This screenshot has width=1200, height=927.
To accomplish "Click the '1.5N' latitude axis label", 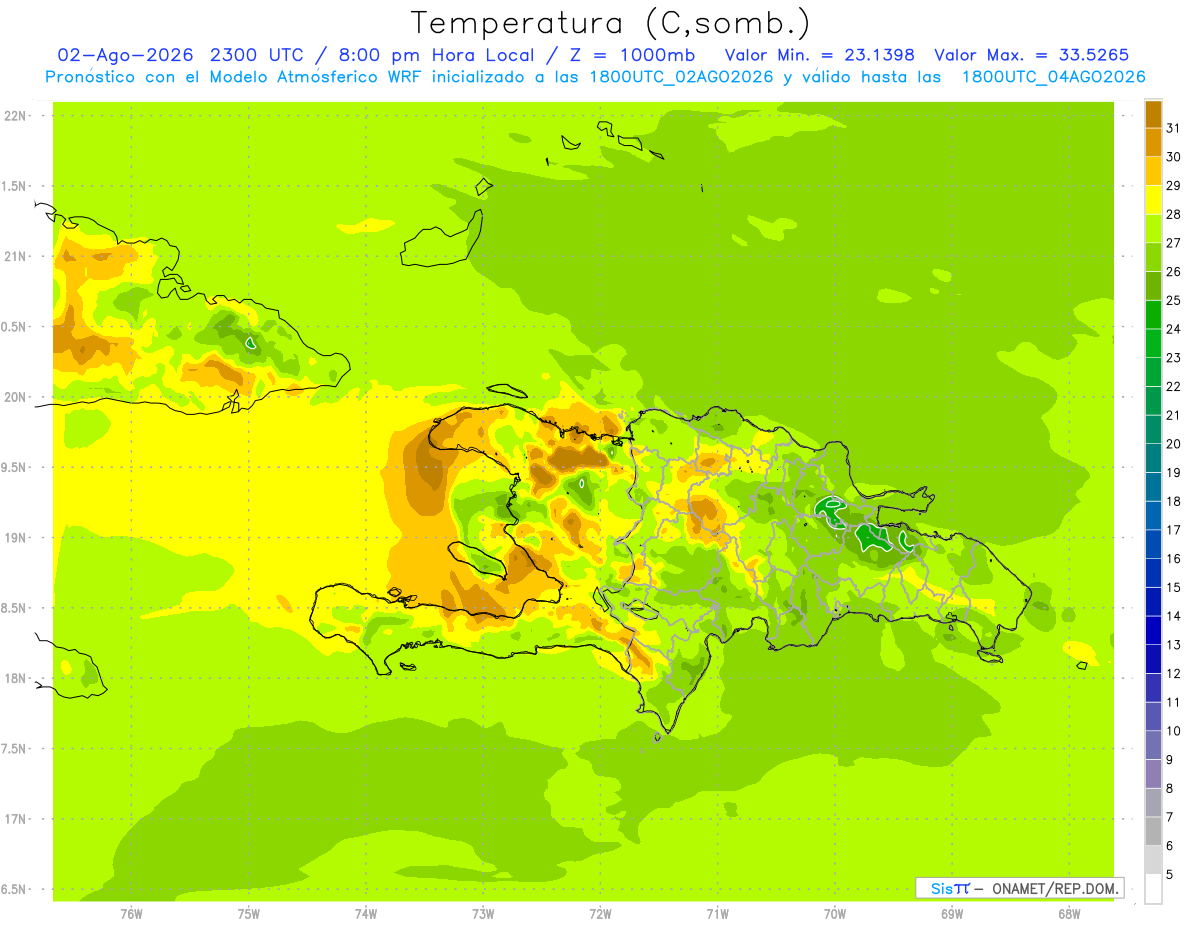I will (x=15, y=186).
